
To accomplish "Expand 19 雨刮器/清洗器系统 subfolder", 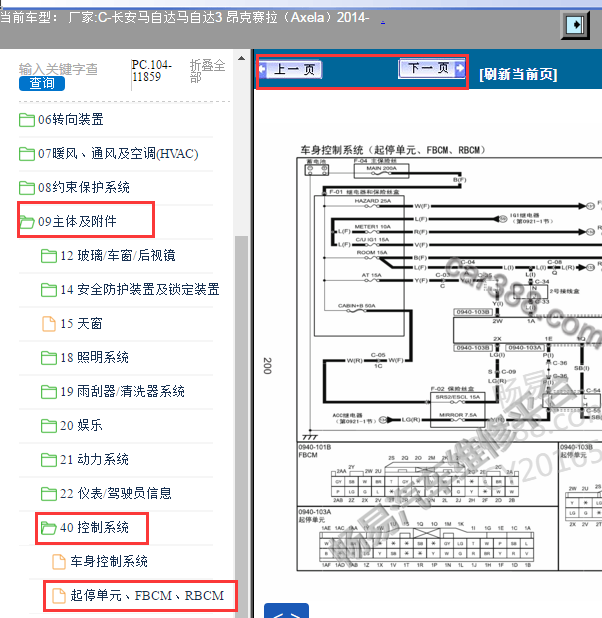I will coord(123,392).
